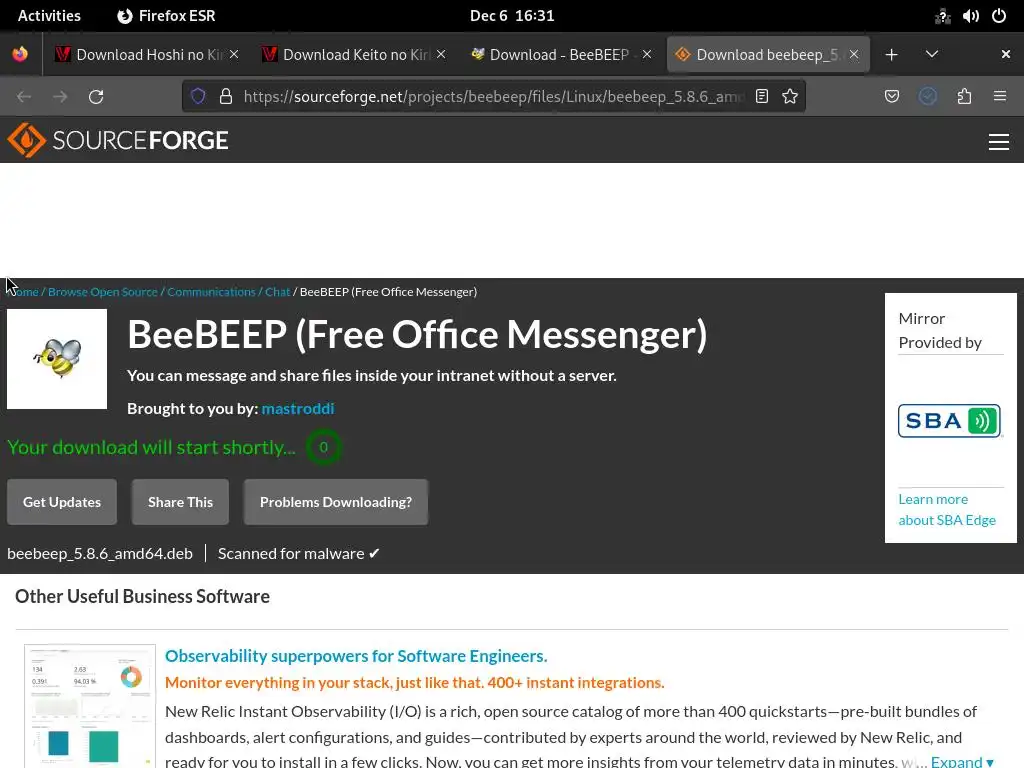Open the Pocket save icon
Screen dimensions: 1024x768
tap(891, 97)
